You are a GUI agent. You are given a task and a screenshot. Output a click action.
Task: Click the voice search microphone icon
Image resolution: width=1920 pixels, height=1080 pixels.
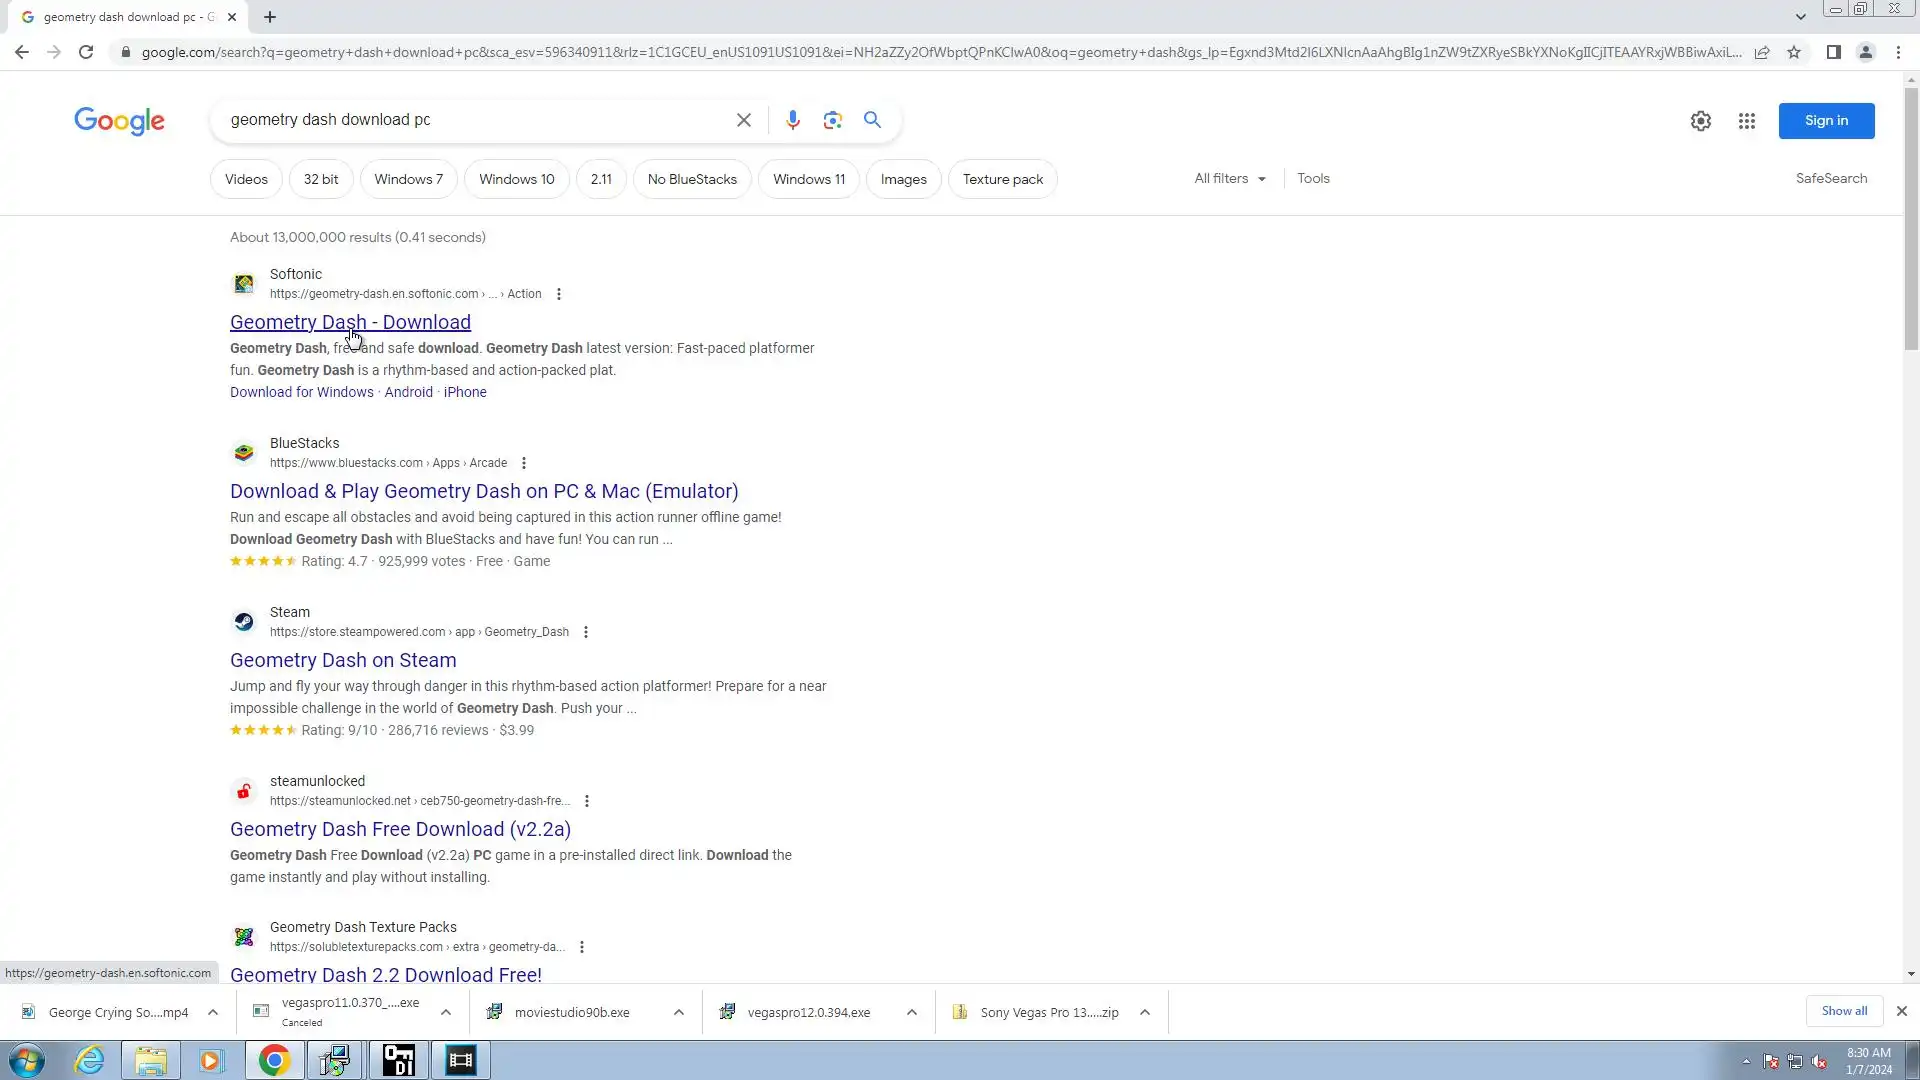coord(792,120)
